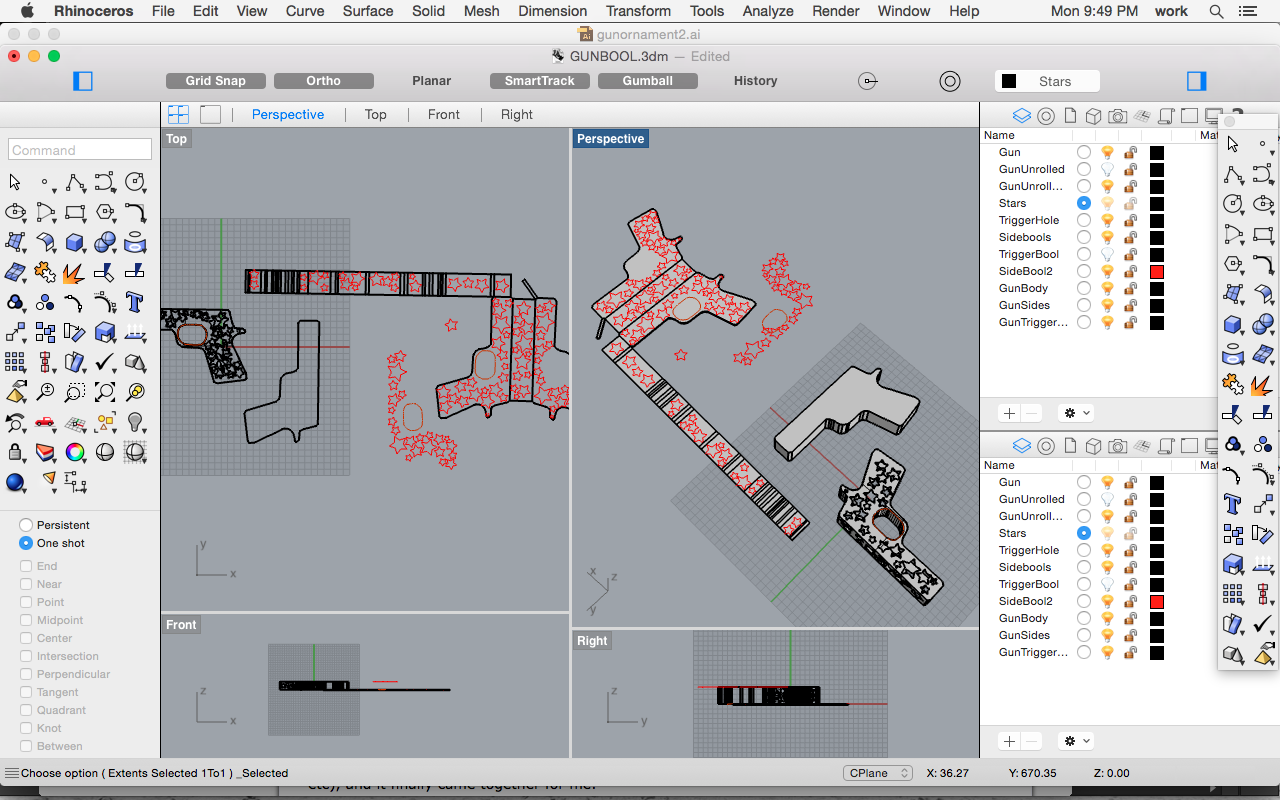Toggle the Grid Snap button
Image resolution: width=1280 pixels, height=800 pixels.
tap(215, 81)
